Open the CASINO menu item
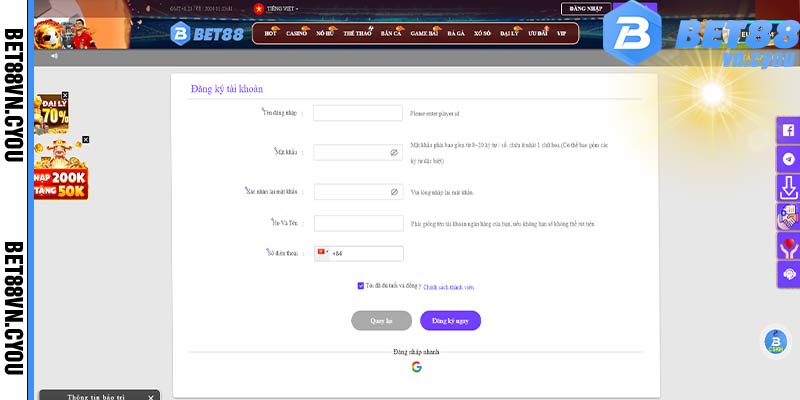Screen dimensions: 800x400 (x=297, y=33)
